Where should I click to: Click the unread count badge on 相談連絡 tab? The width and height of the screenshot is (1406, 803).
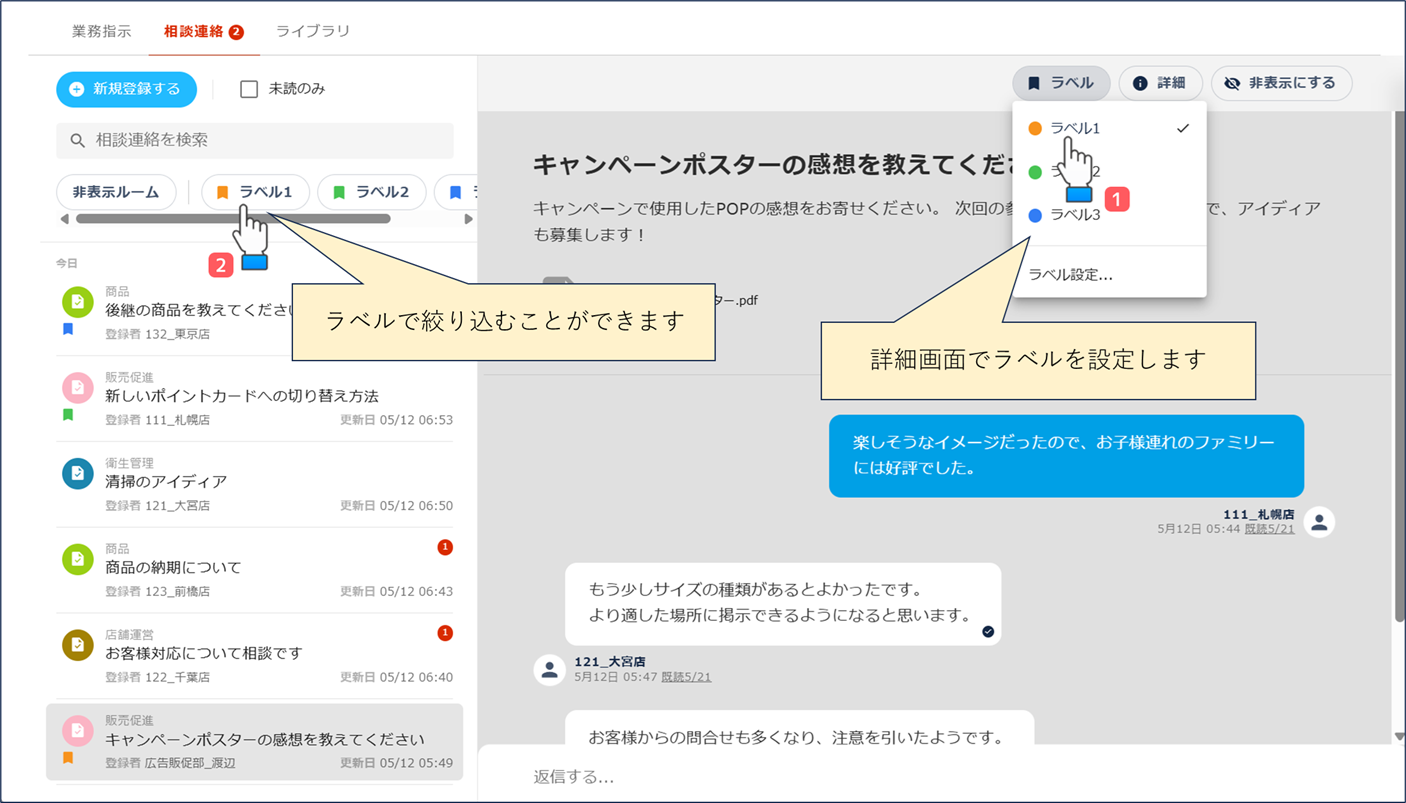236,32
